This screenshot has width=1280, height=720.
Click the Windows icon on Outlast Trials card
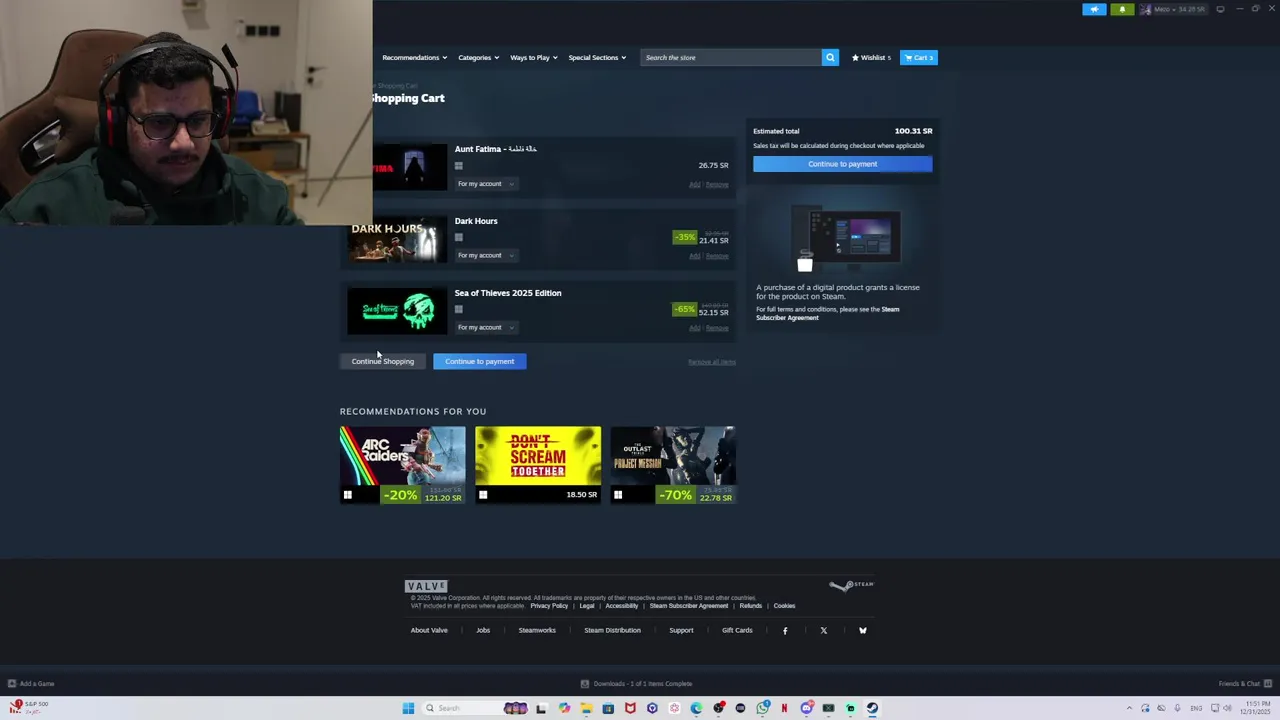(618, 495)
